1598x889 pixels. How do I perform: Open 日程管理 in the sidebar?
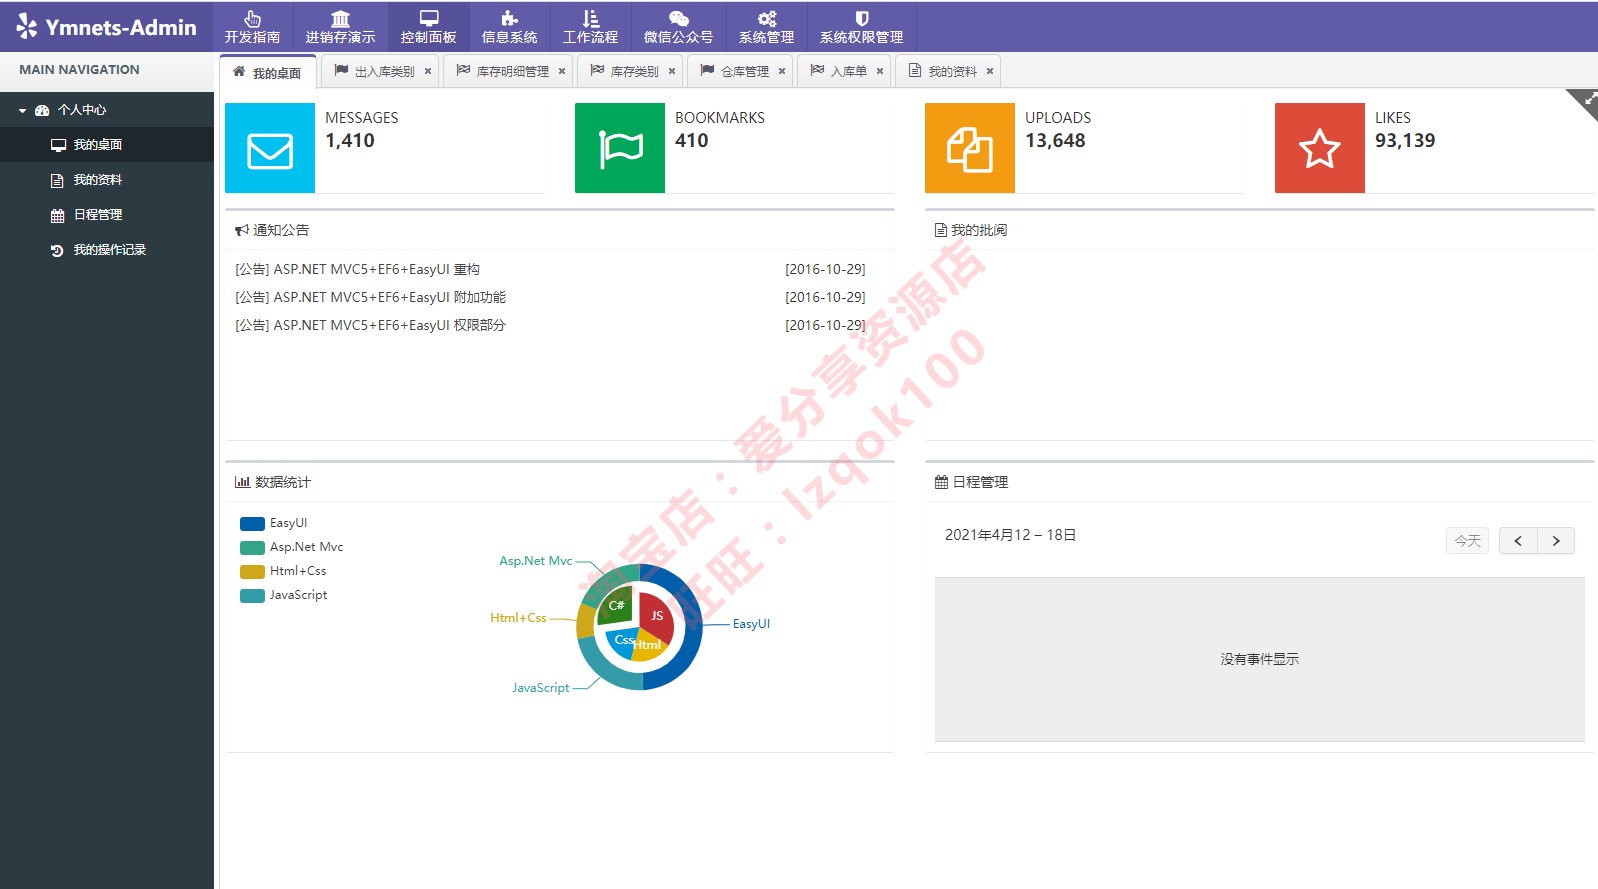pyautogui.click(x=107, y=214)
